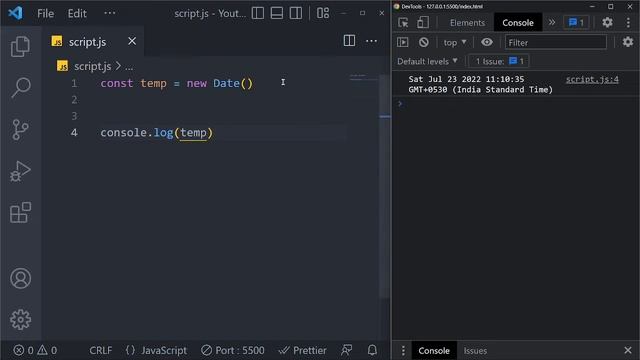This screenshot has width=640, height=360.
Task: Open the Source Control view
Action: point(20,129)
